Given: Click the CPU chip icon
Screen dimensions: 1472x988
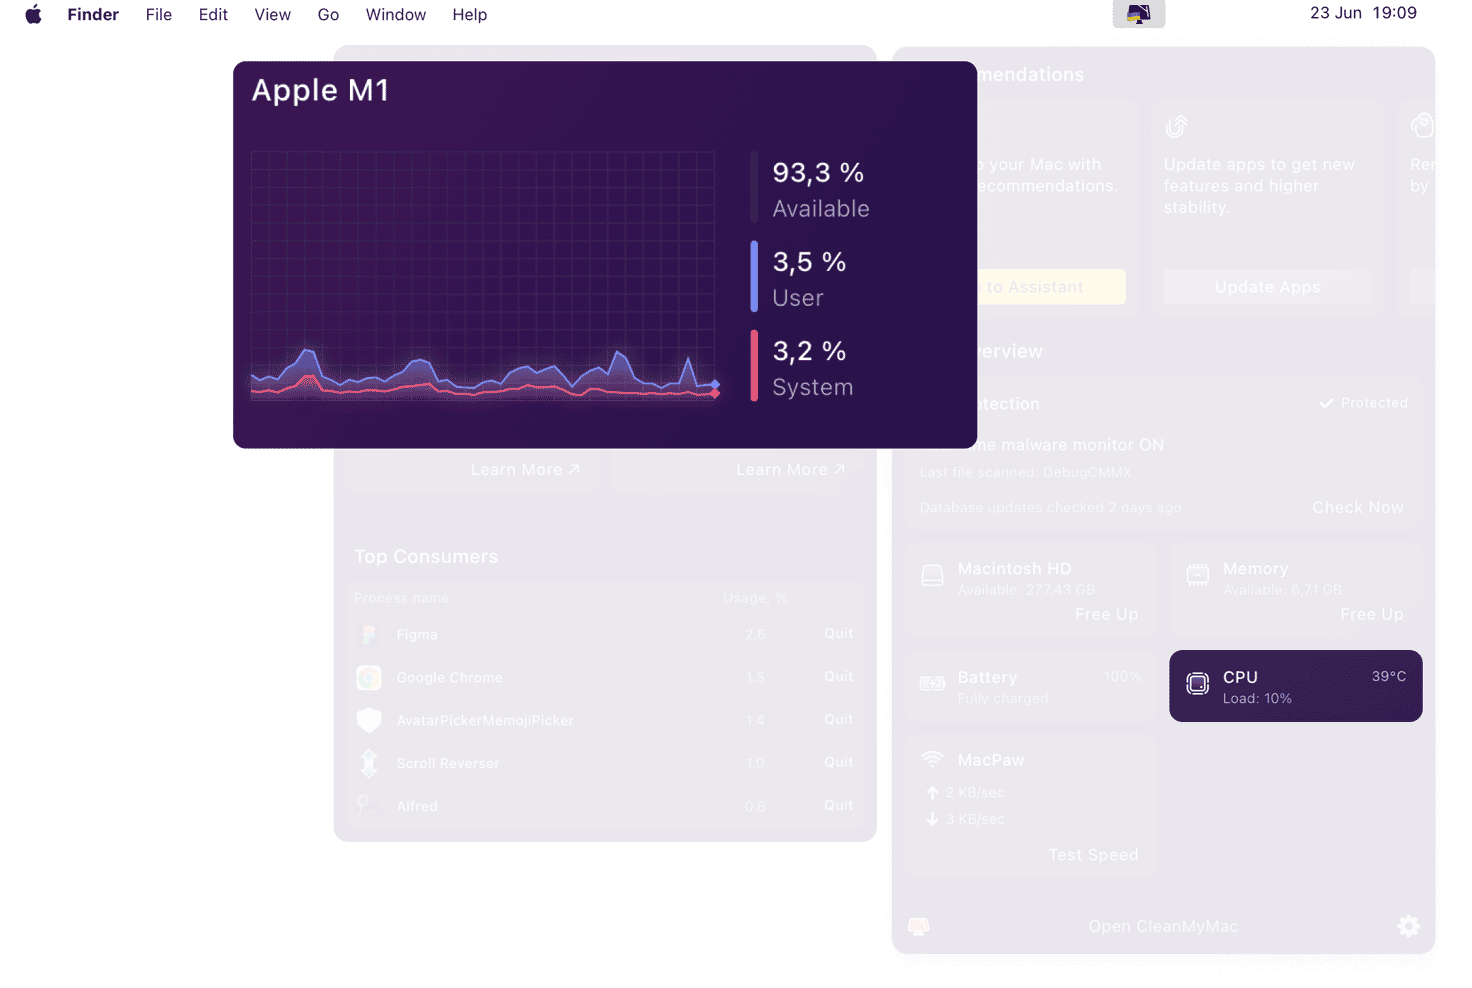Looking at the screenshot, I should (1197, 684).
